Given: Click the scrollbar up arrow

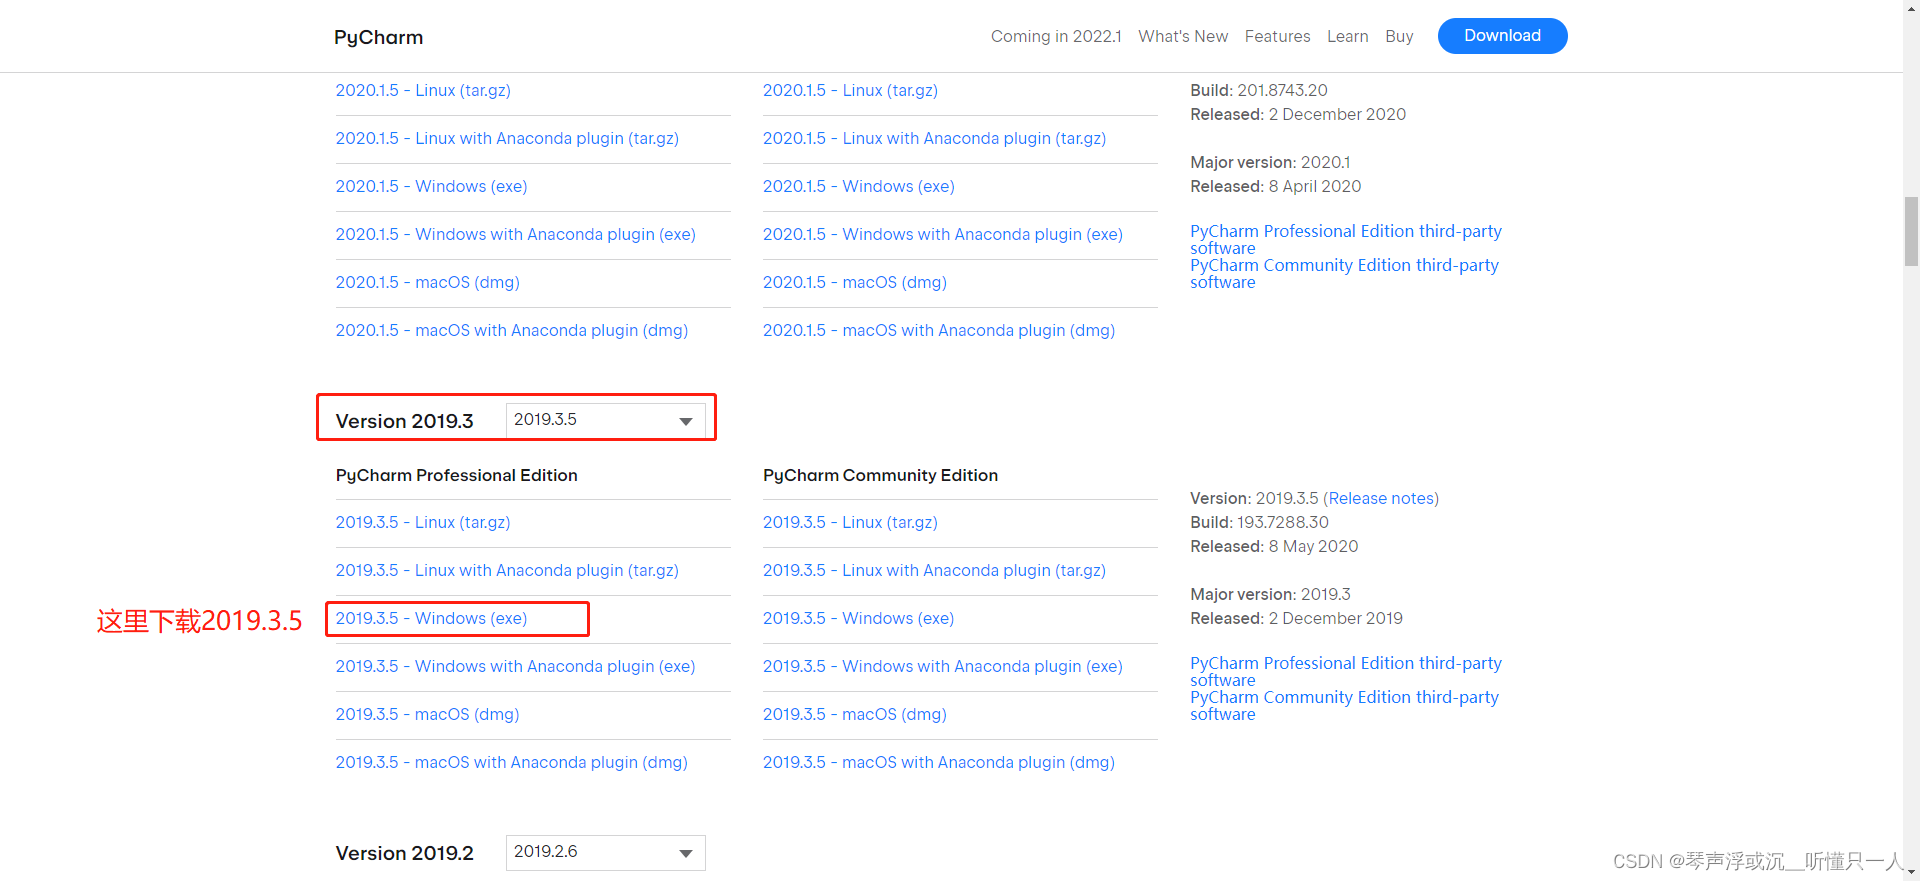Looking at the screenshot, I should pyautogui.click(x=1911, y=8).
